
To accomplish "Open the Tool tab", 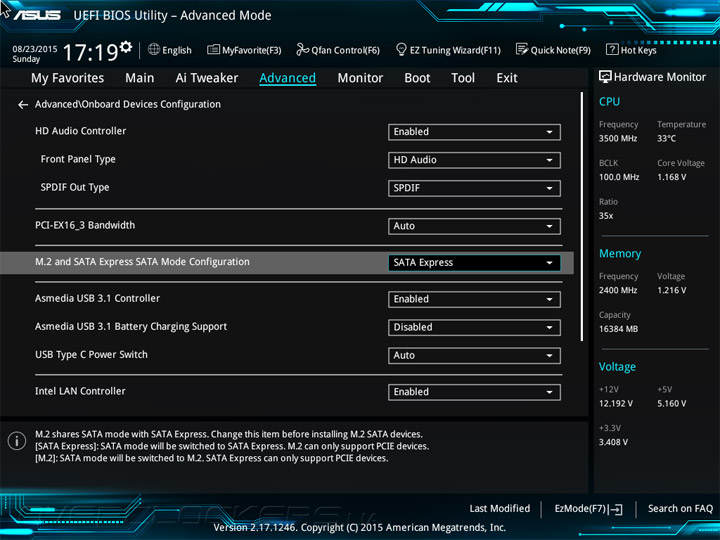I will click(463, 78).
